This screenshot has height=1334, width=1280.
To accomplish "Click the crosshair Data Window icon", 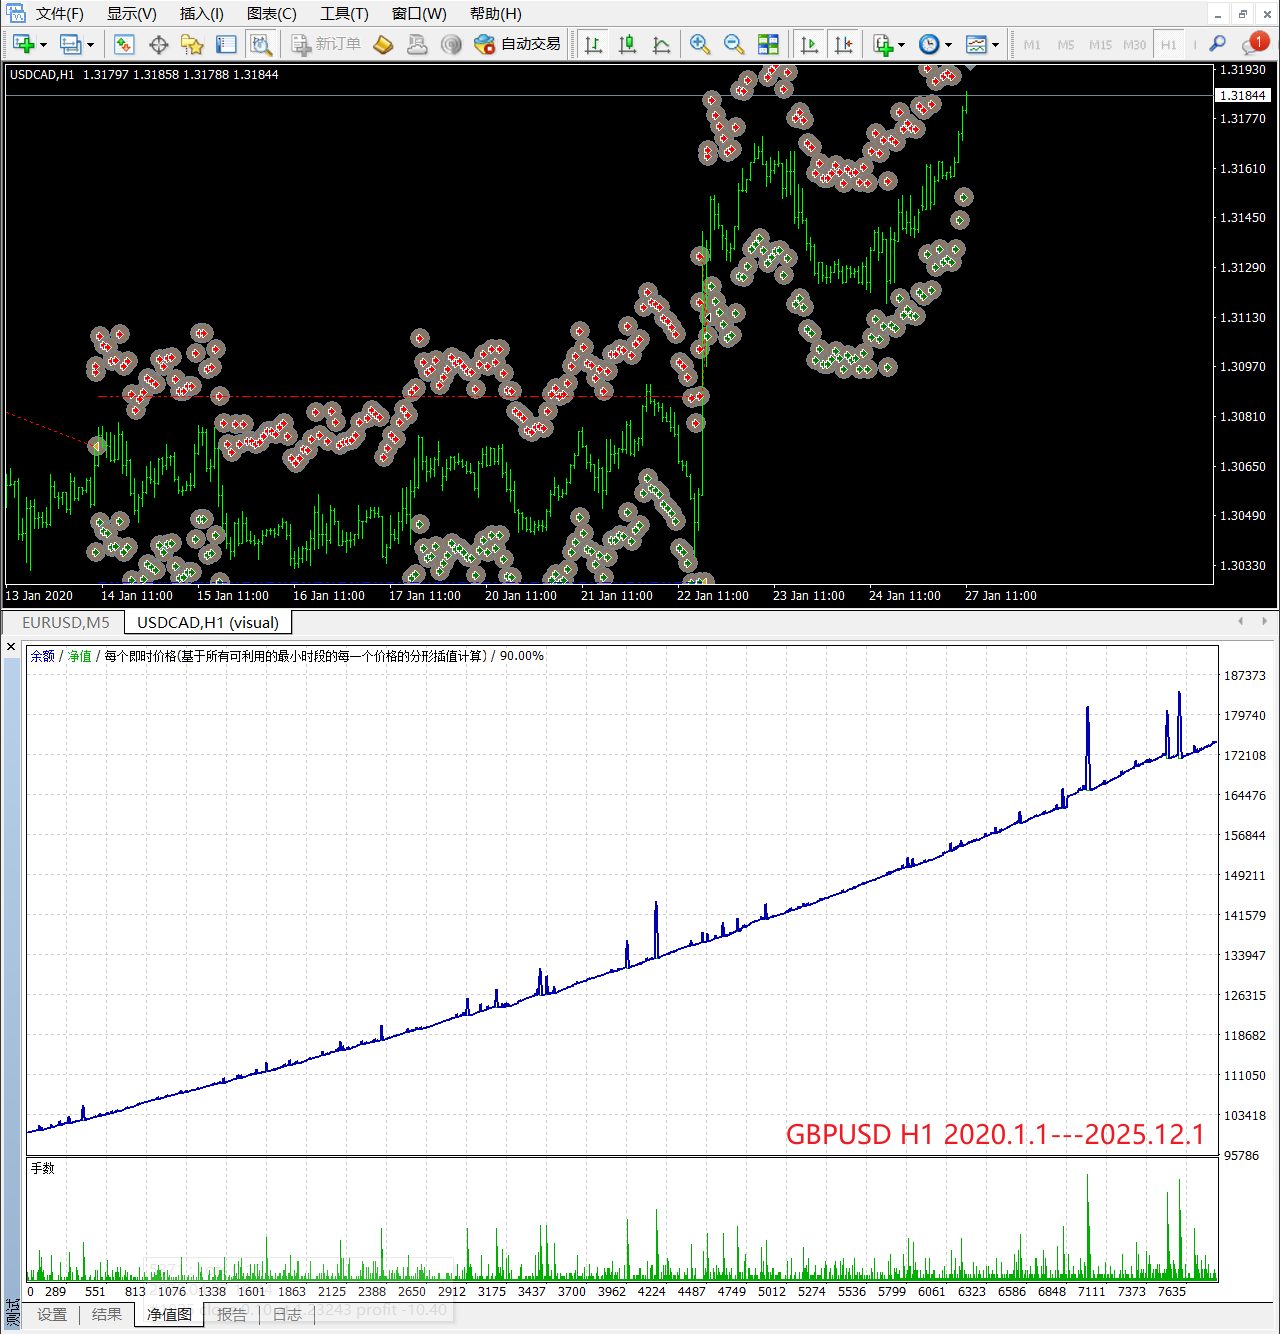I will [158, 44].
